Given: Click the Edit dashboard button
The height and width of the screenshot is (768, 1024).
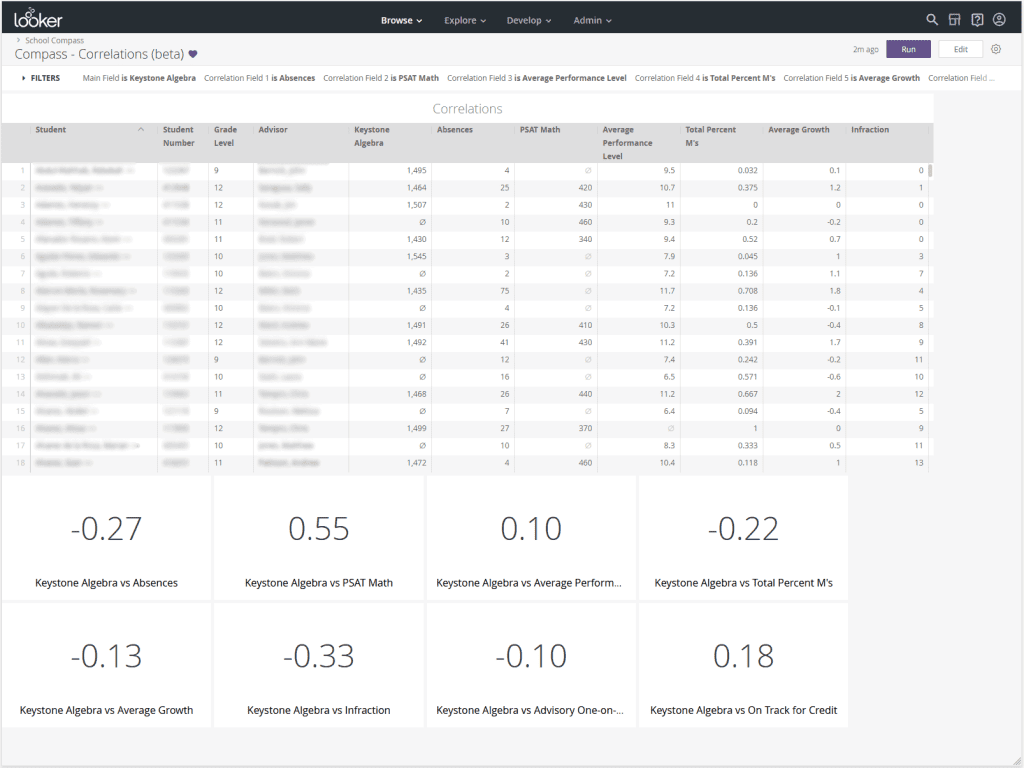Looking at the screenshot, I should pyautogui.click(x=960, y=49).
